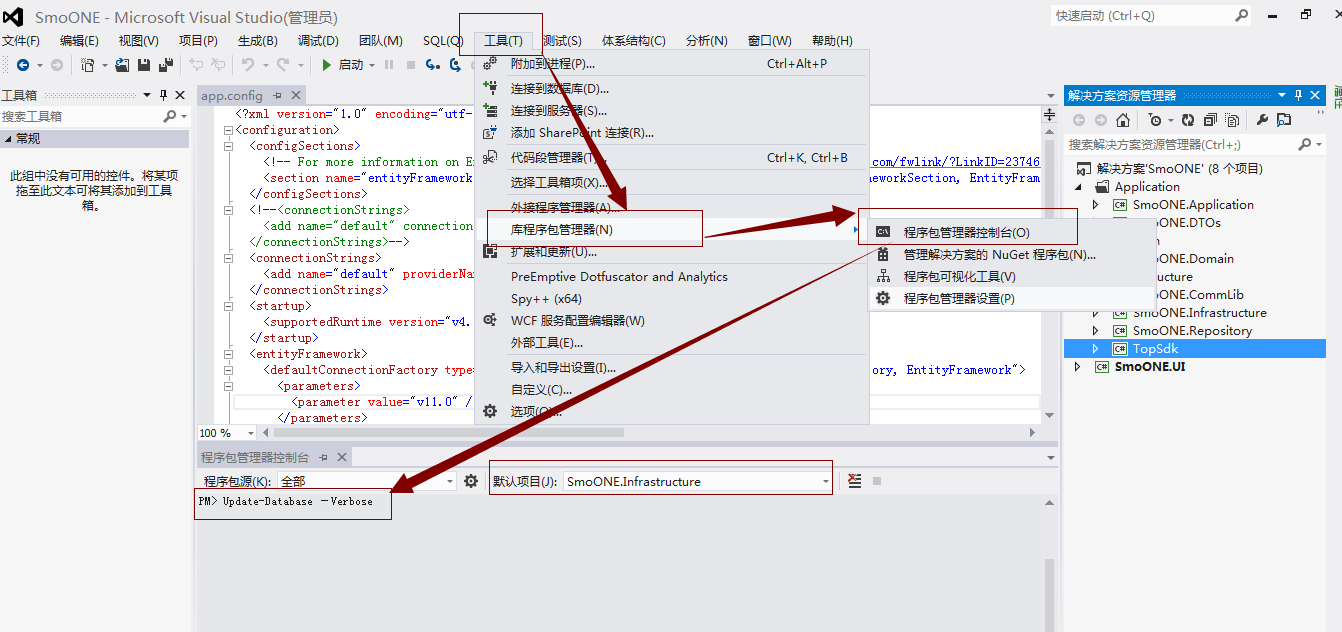Viewport: 1342px width, 632px height.
Task: Close the Package Manager Console tab
Action: pos(341,457)
